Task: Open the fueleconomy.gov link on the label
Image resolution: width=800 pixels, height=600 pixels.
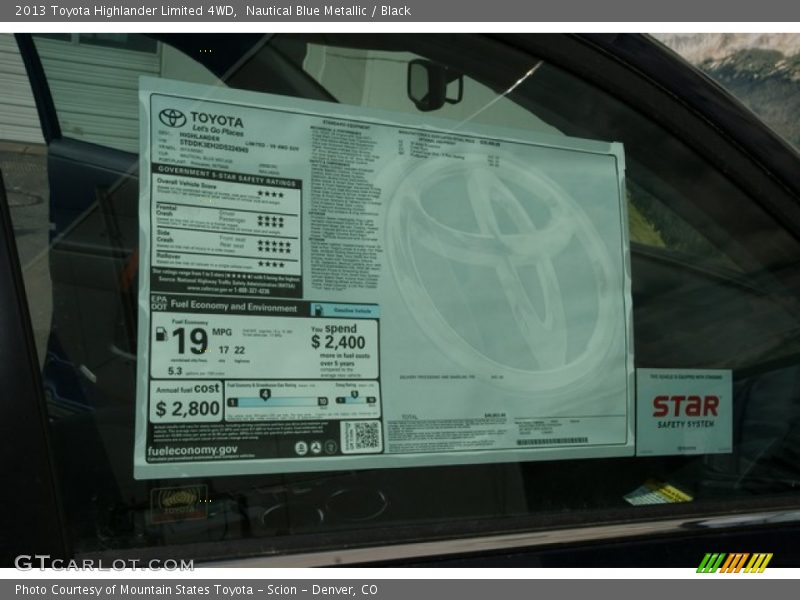Action: (192, 451)
